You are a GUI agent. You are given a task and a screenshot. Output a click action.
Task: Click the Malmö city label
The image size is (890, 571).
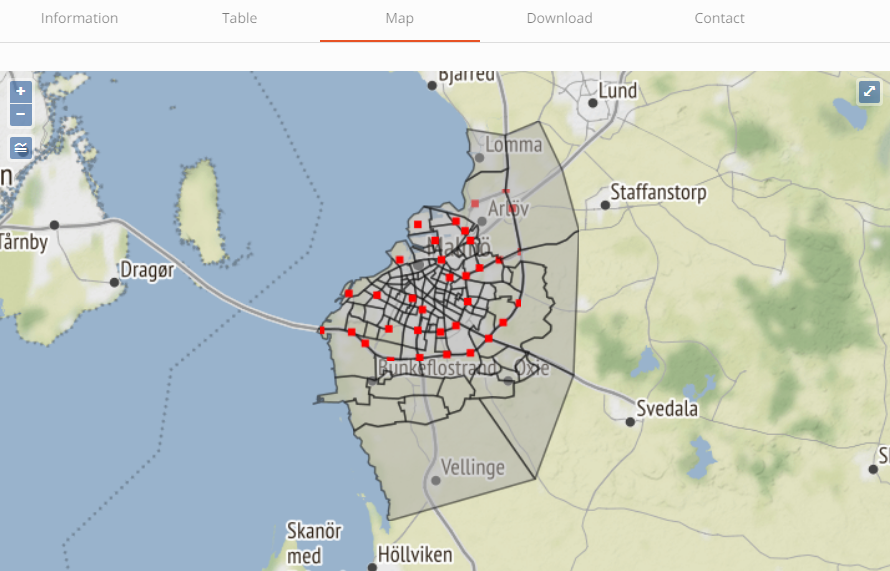click(458, 247)
